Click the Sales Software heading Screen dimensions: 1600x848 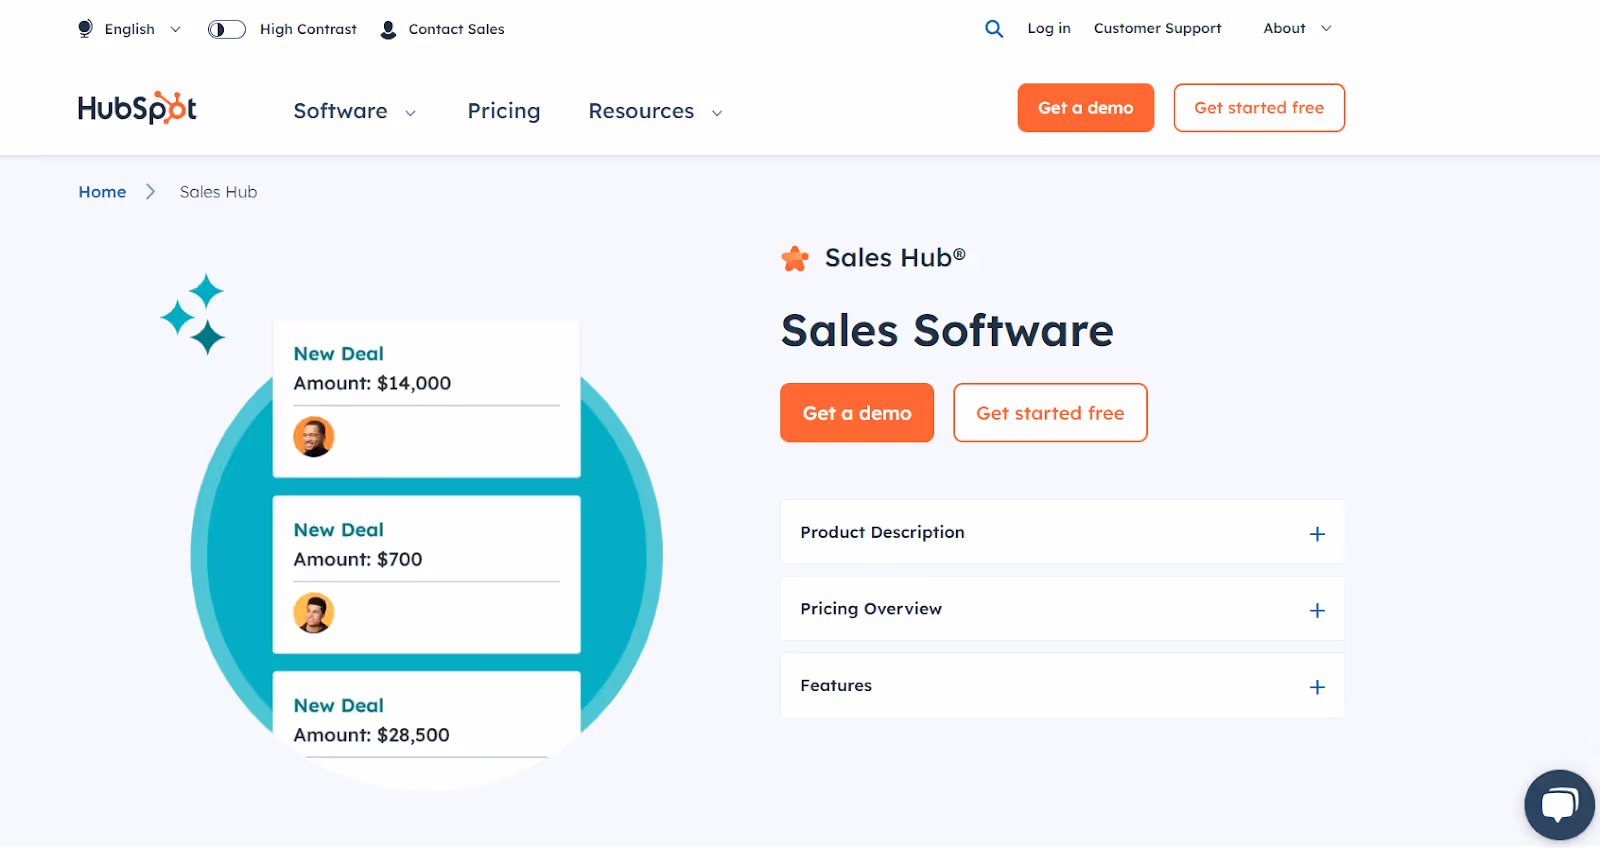(947, 331)
